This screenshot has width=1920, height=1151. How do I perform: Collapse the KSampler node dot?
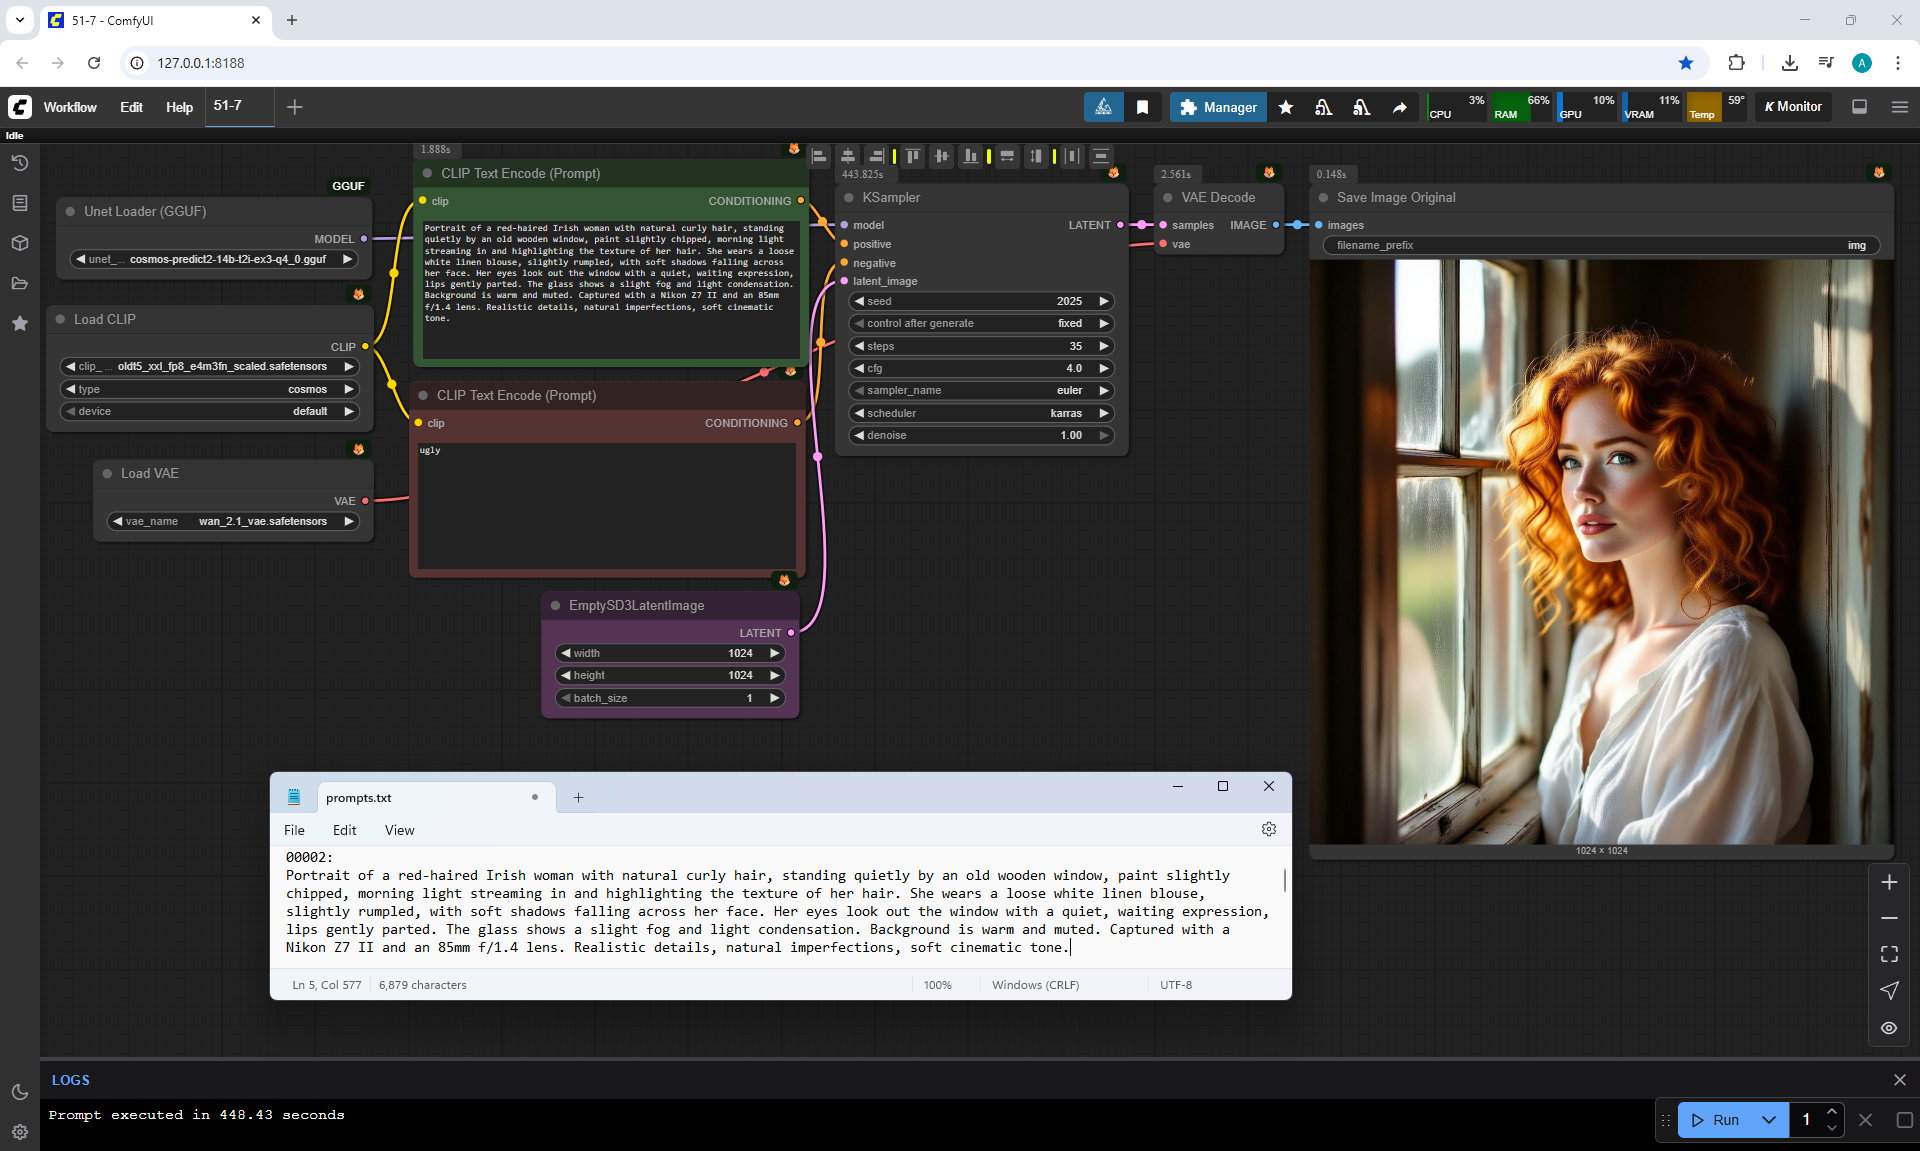click(x=849, y=198)
